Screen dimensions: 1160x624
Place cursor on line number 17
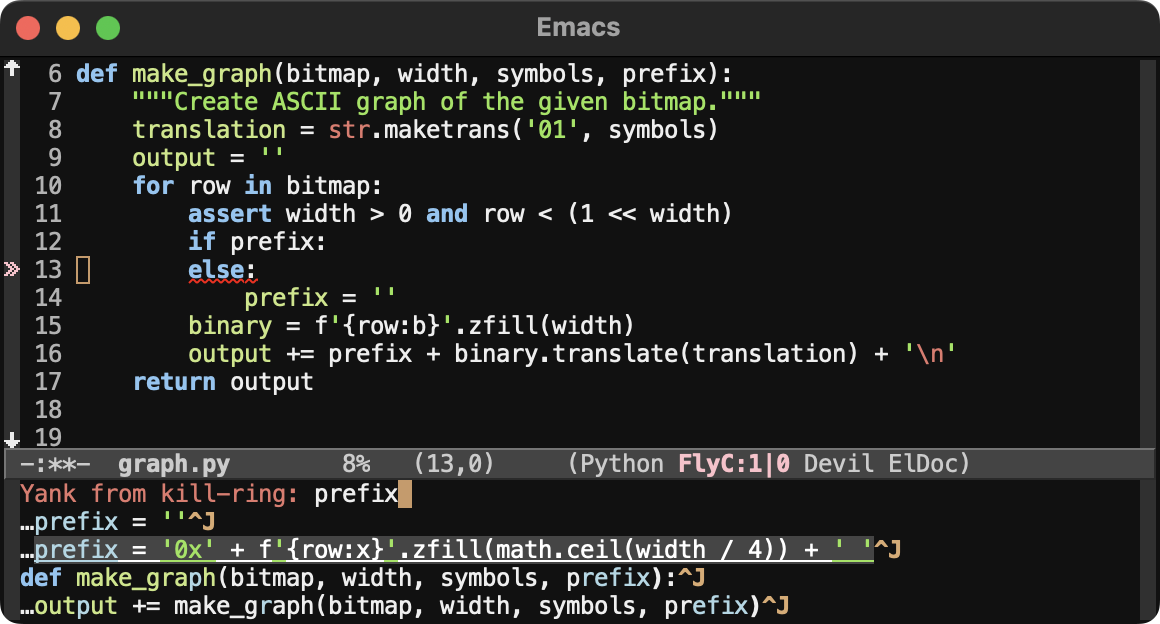[48, 382]
